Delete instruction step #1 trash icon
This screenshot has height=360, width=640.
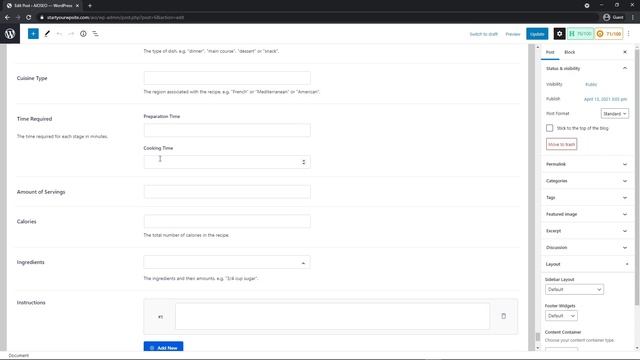[x=503, y=316]
